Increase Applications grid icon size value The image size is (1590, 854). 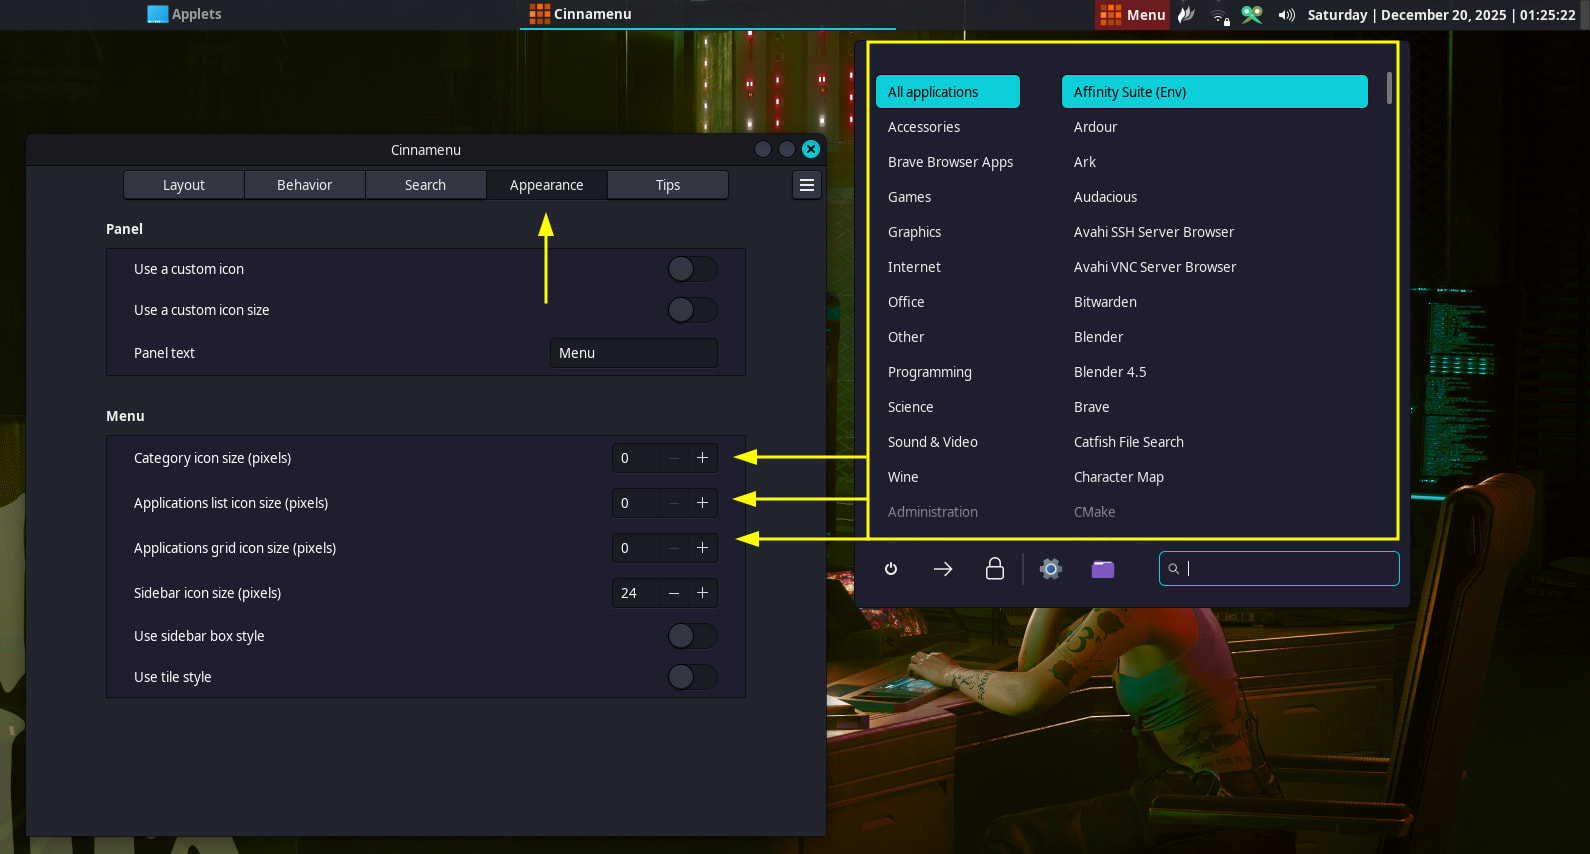click(x=703, y=548)
